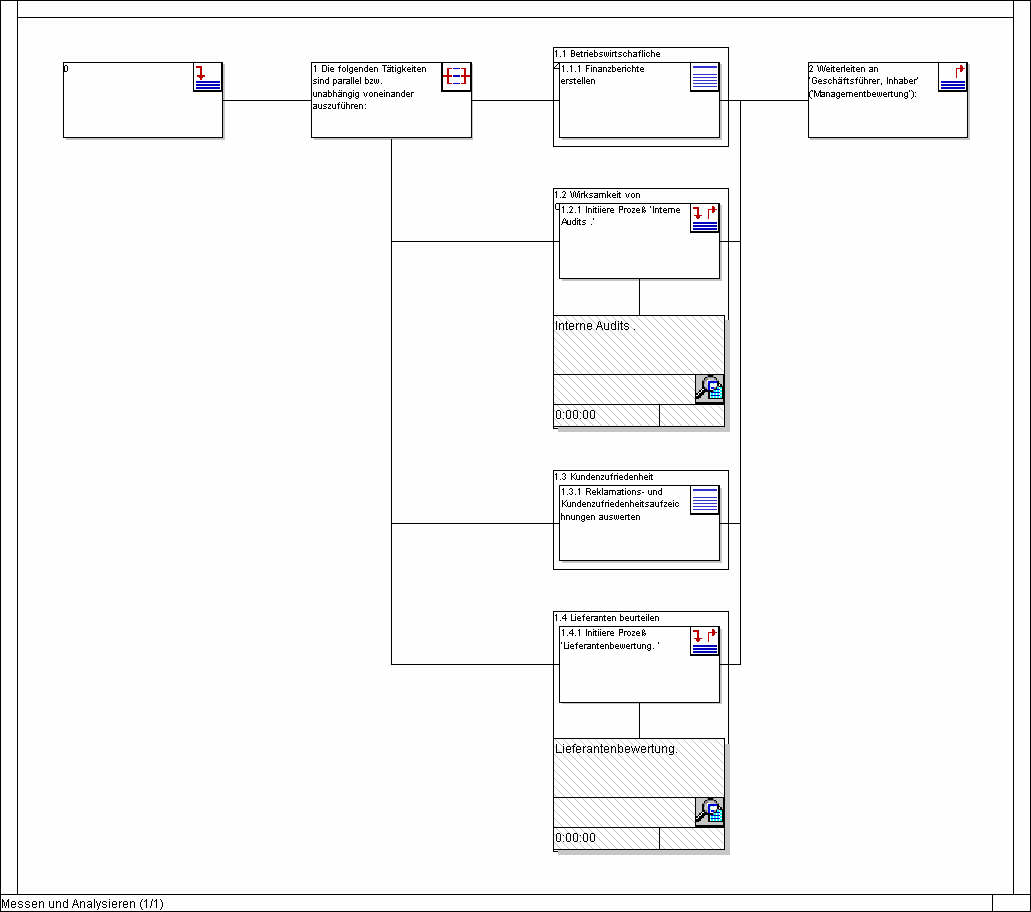
Task: Click the 'Lieferantenbewertung.' subprocess title
Action: click(616, 749)
